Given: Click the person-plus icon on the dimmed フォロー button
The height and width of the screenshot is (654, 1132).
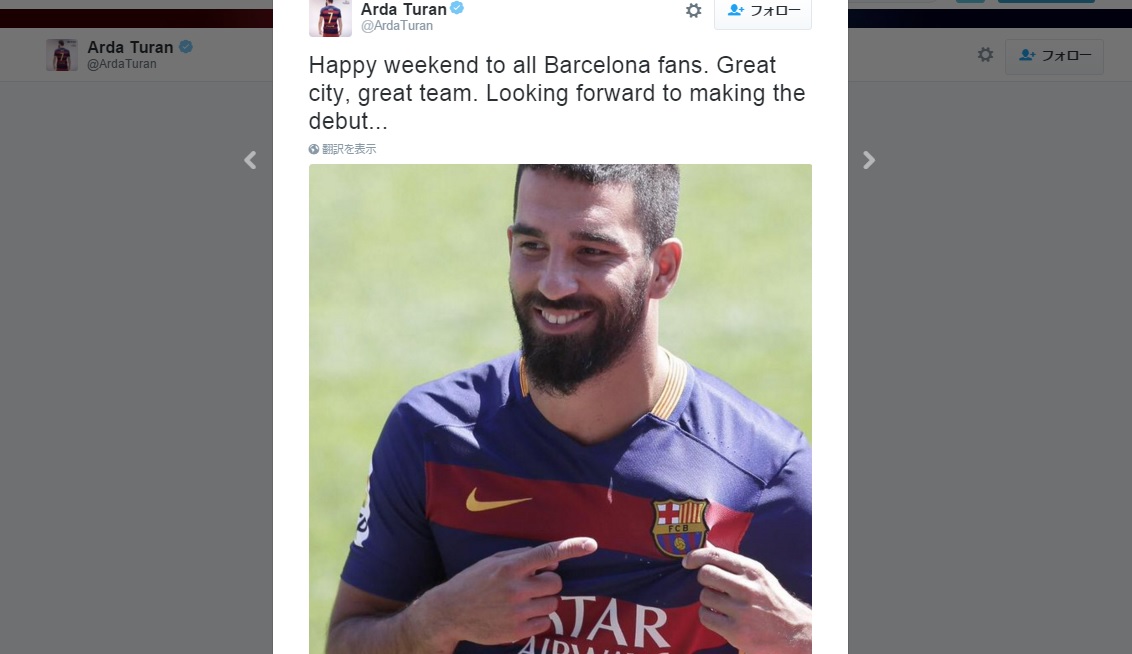Looking at the screenshot, I should 1027,55.
